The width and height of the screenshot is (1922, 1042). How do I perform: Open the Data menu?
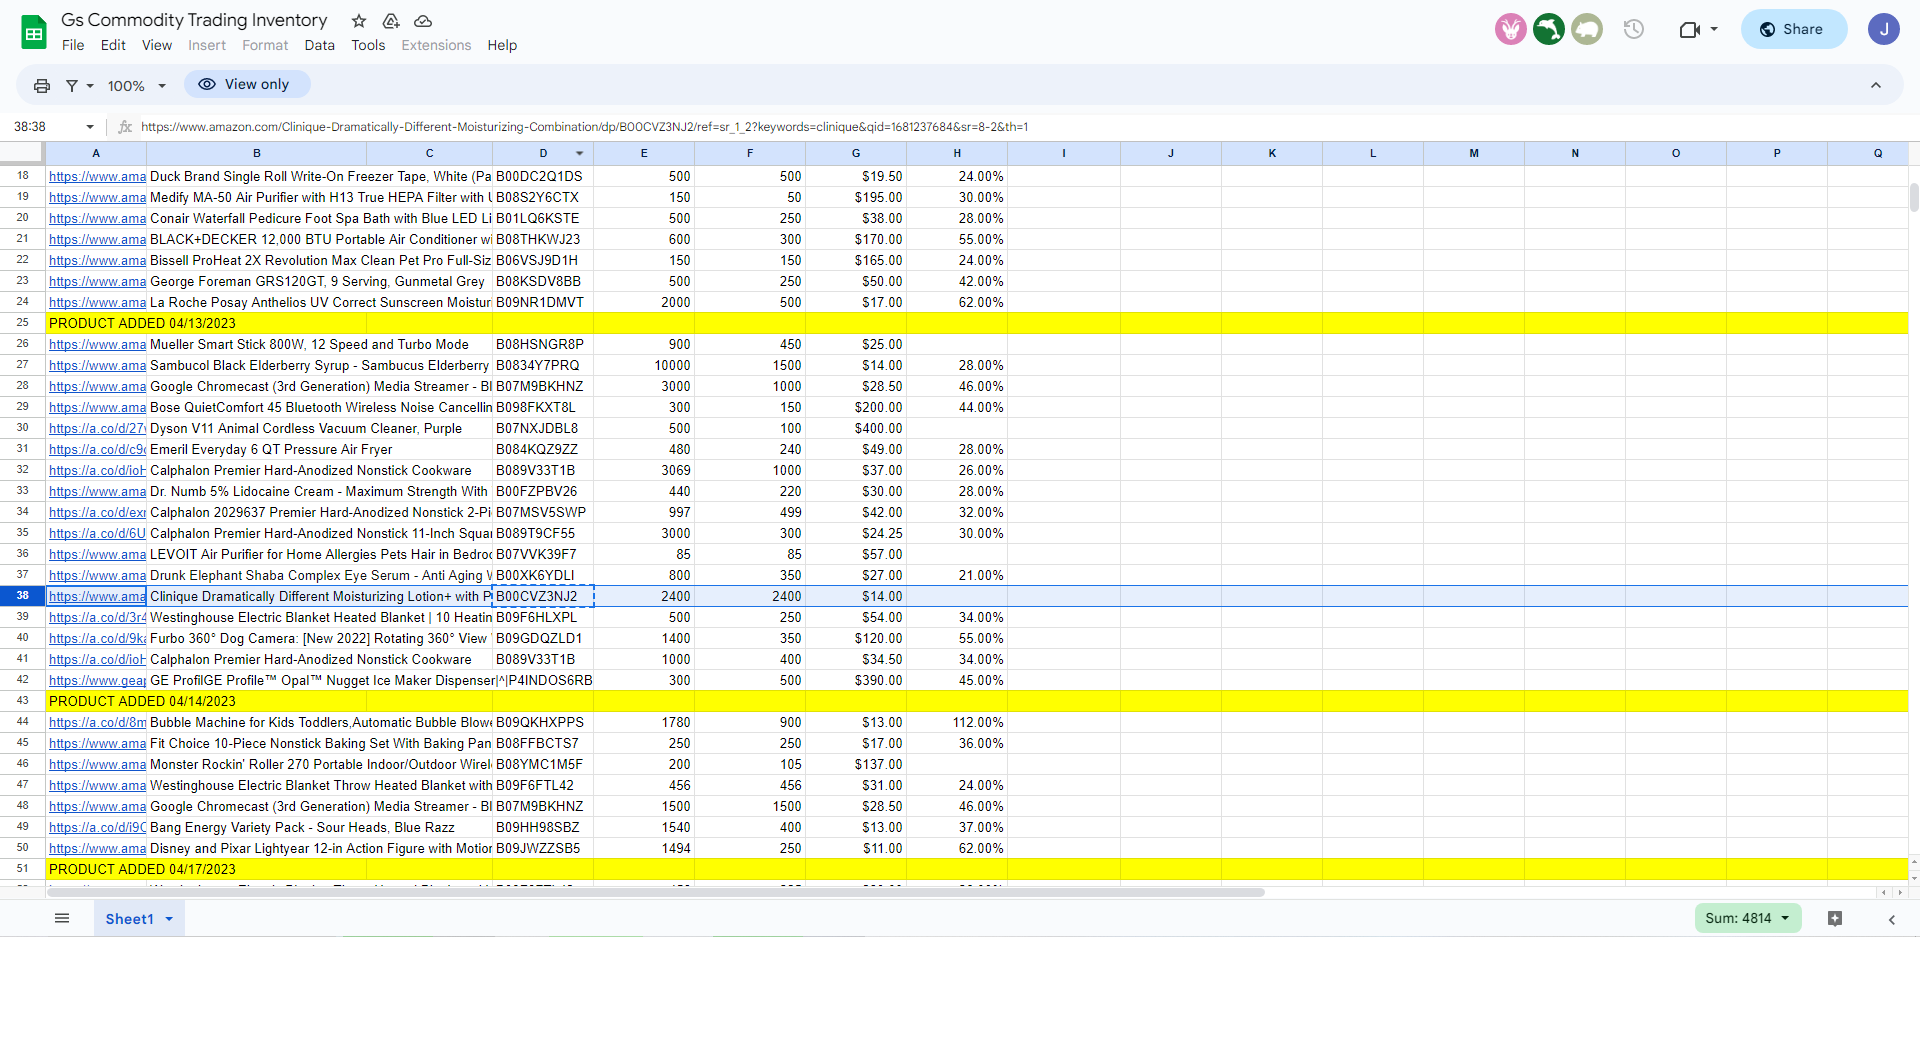320,45
